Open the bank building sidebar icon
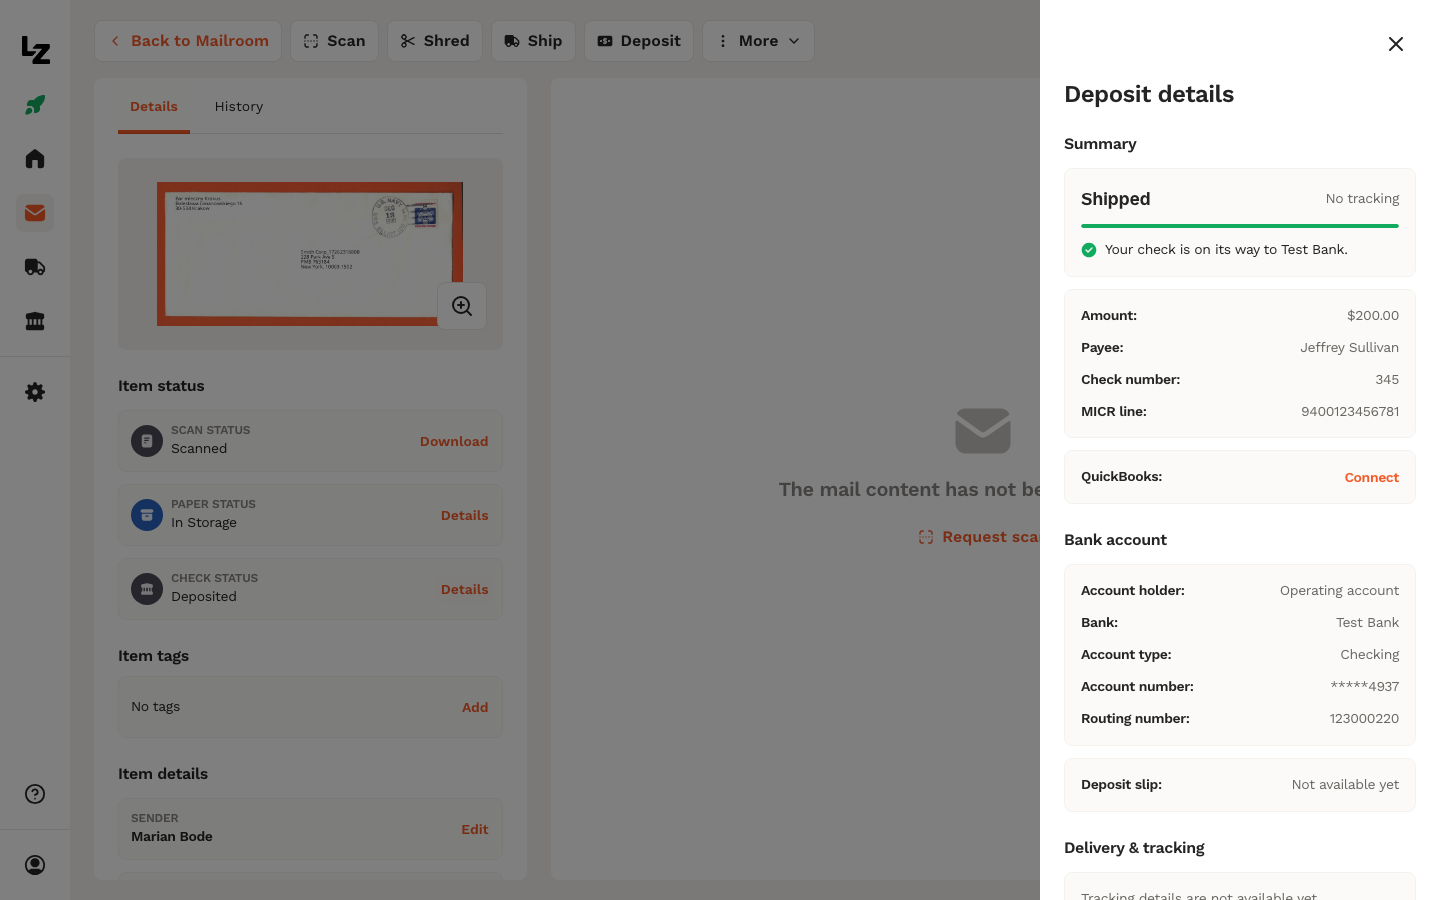This screenshot has height=900, width=1440. (35, 321)
